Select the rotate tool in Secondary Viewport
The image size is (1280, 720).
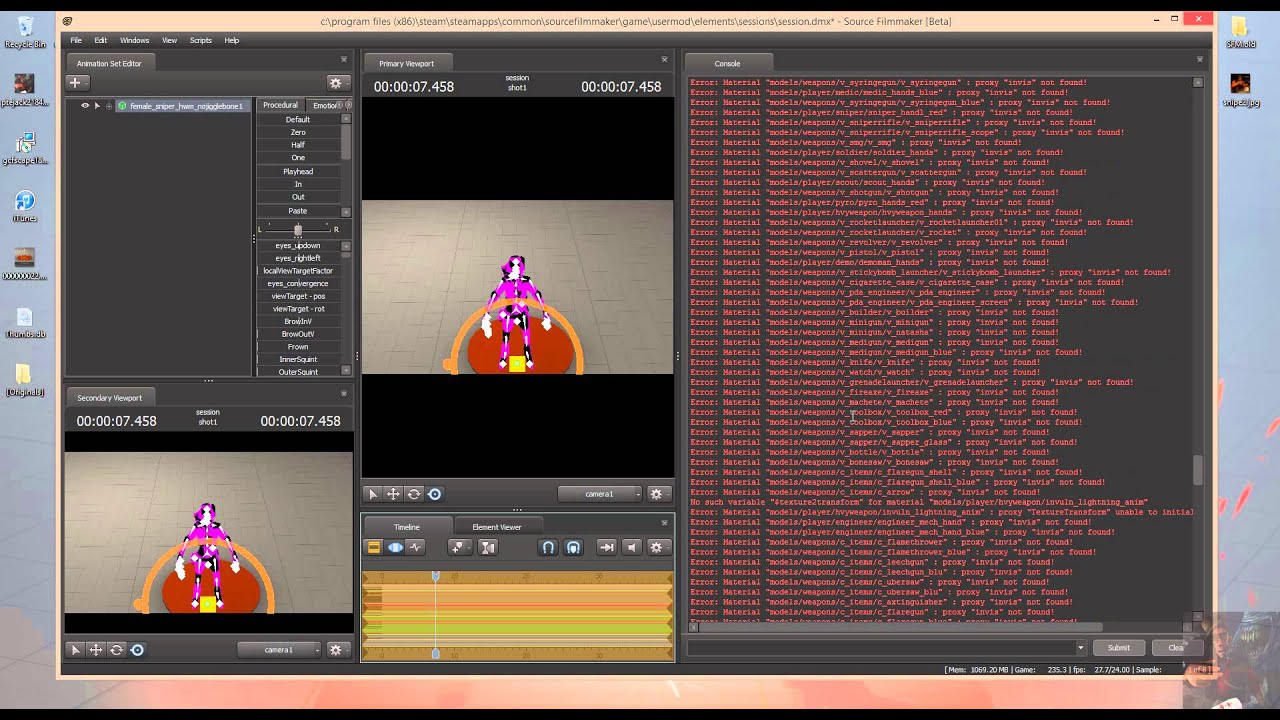[116, 650]
